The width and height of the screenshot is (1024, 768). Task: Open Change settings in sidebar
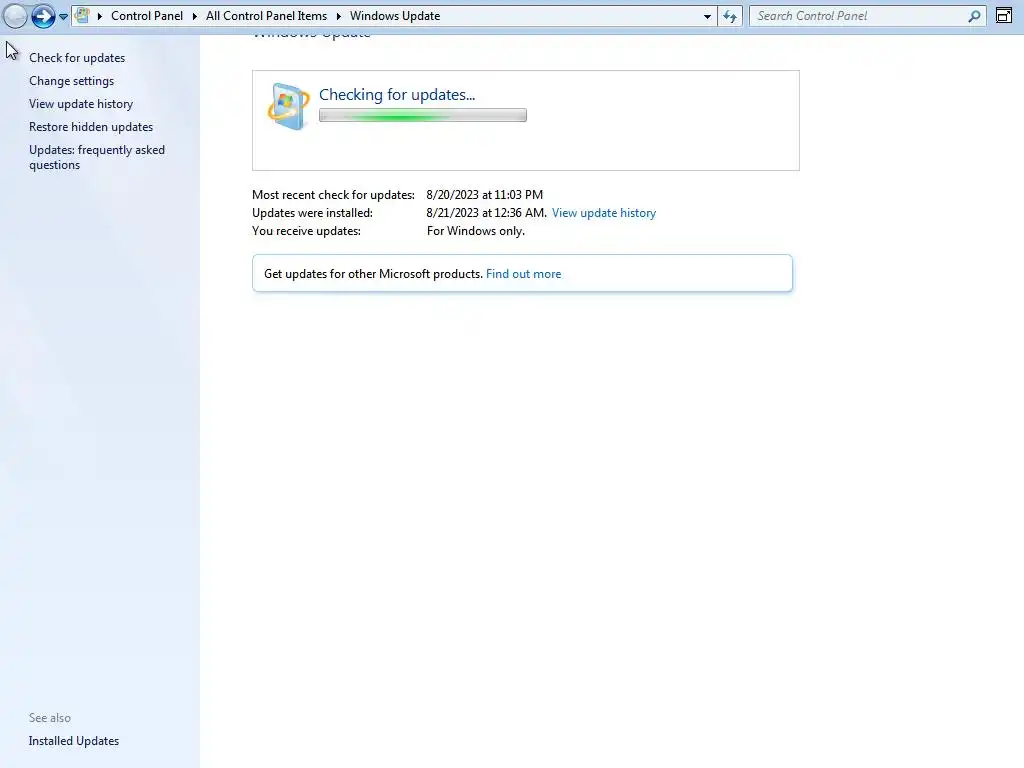[x=71, y=81]
